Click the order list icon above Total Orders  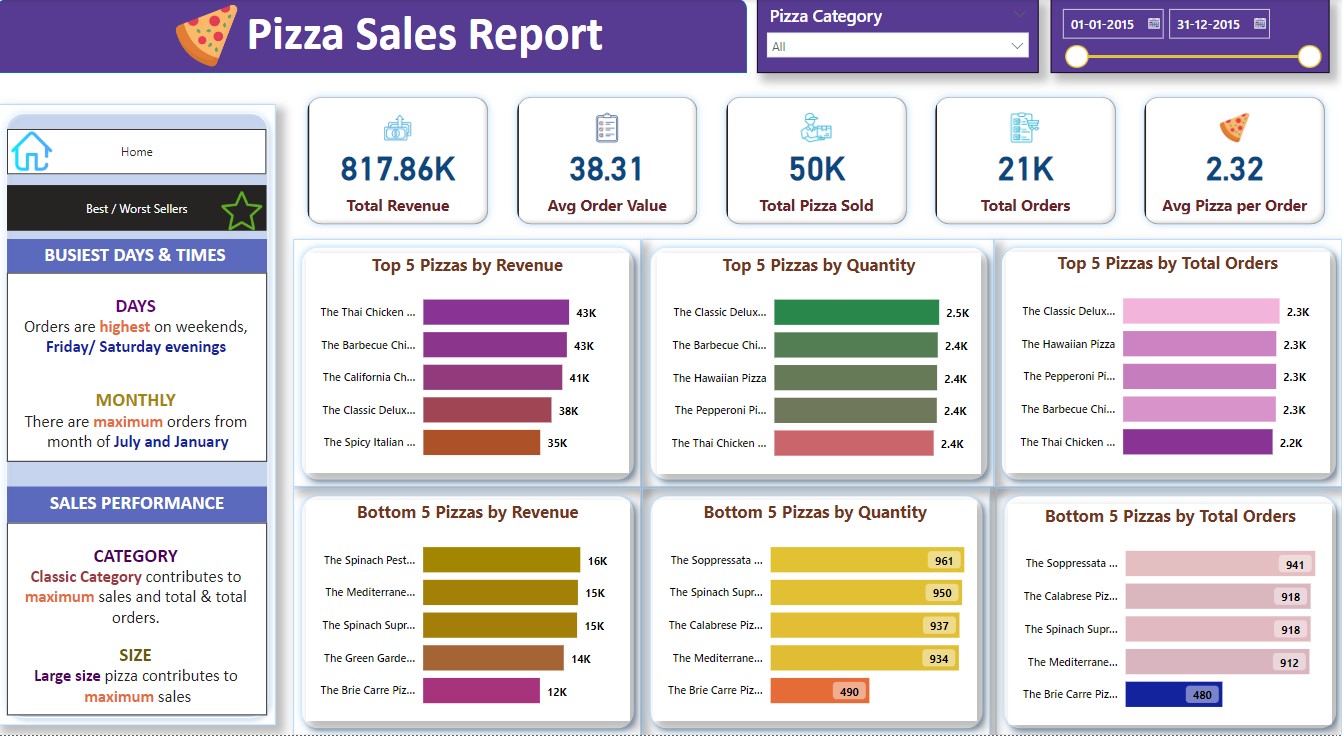tap(1024, 128)
